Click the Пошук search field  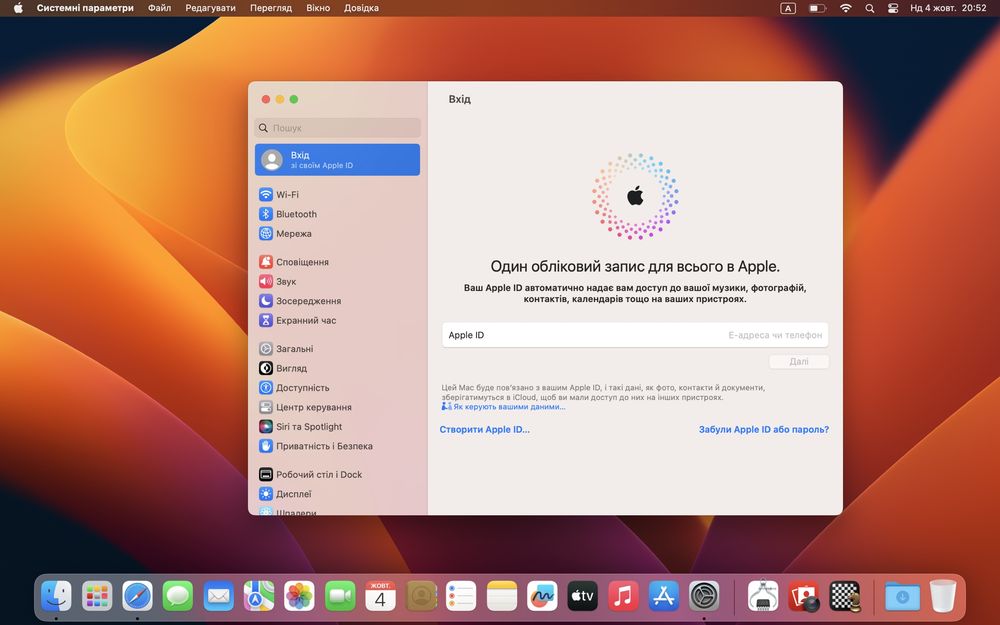click(x=337, y=128)
